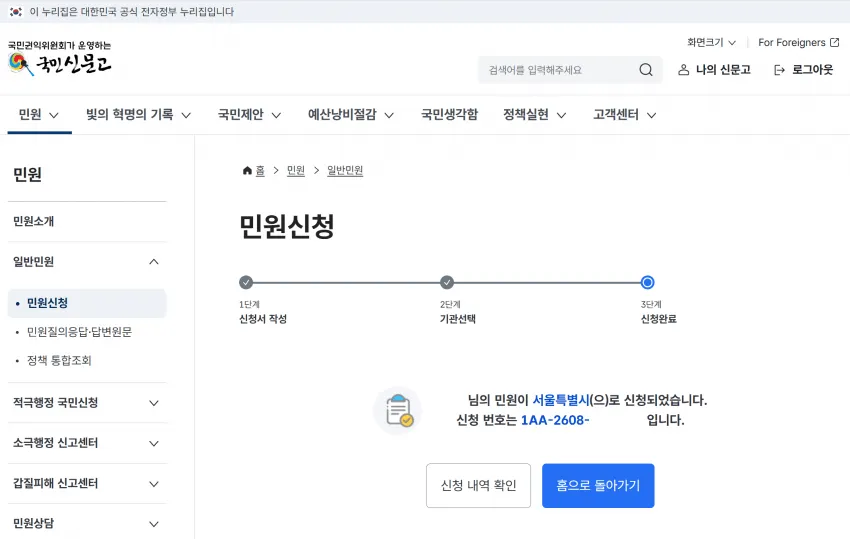Click the 홈으로 돌아가기 button
850x539 pixels.
[598, 485]
